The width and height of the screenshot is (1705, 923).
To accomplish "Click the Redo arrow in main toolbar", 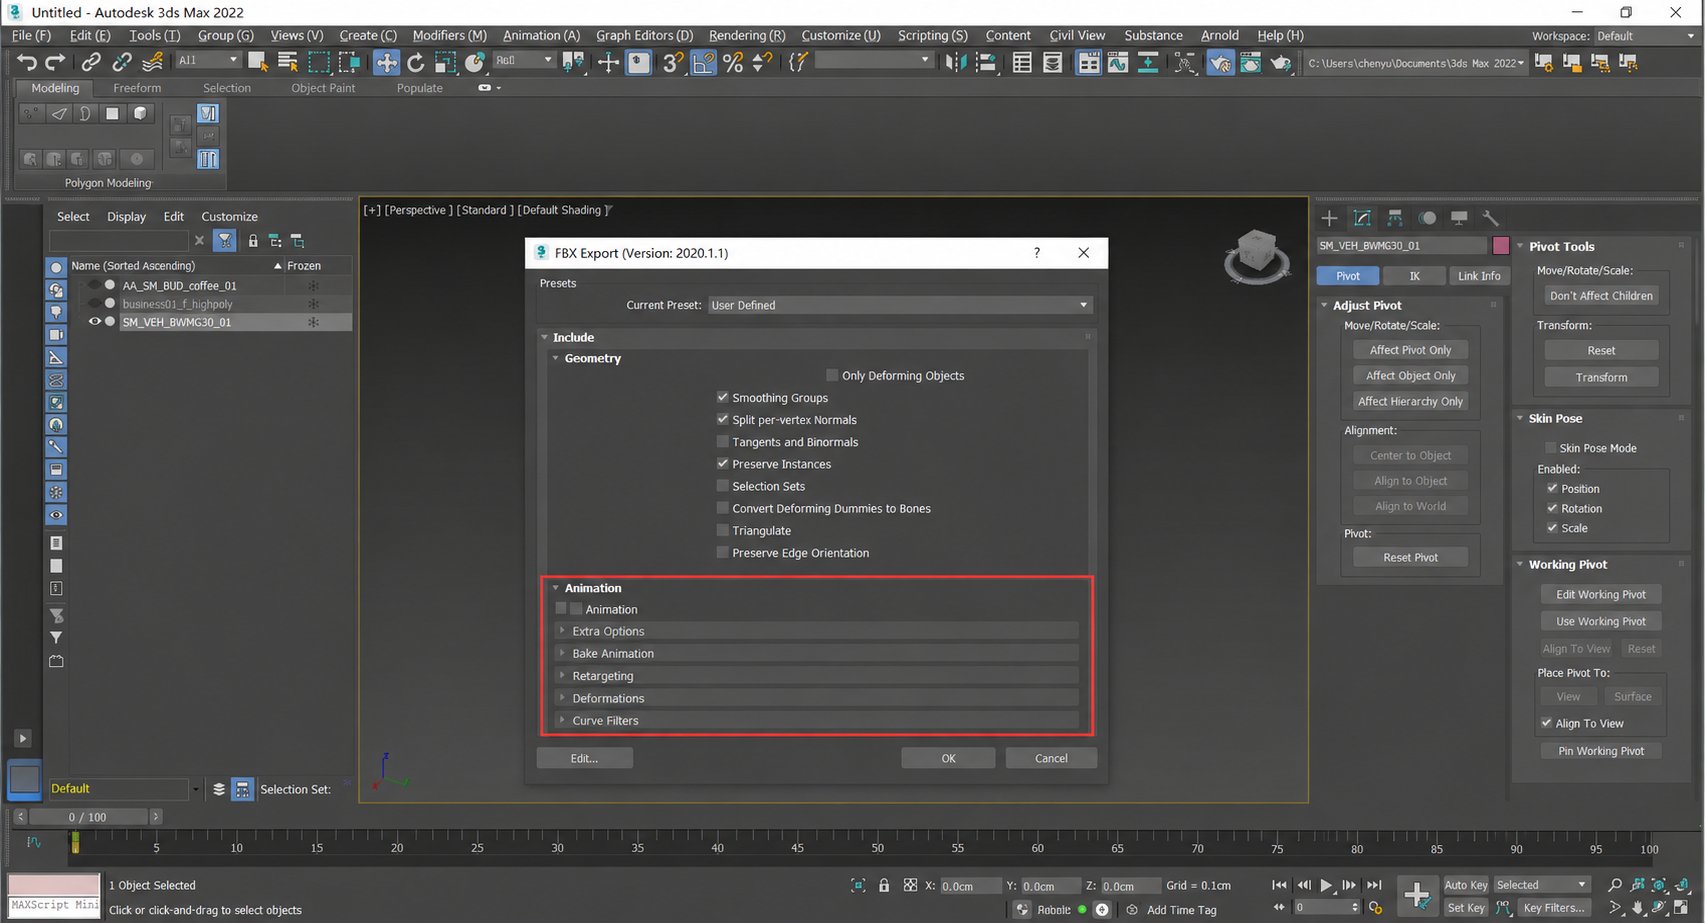I will click(x=55, y=62).
